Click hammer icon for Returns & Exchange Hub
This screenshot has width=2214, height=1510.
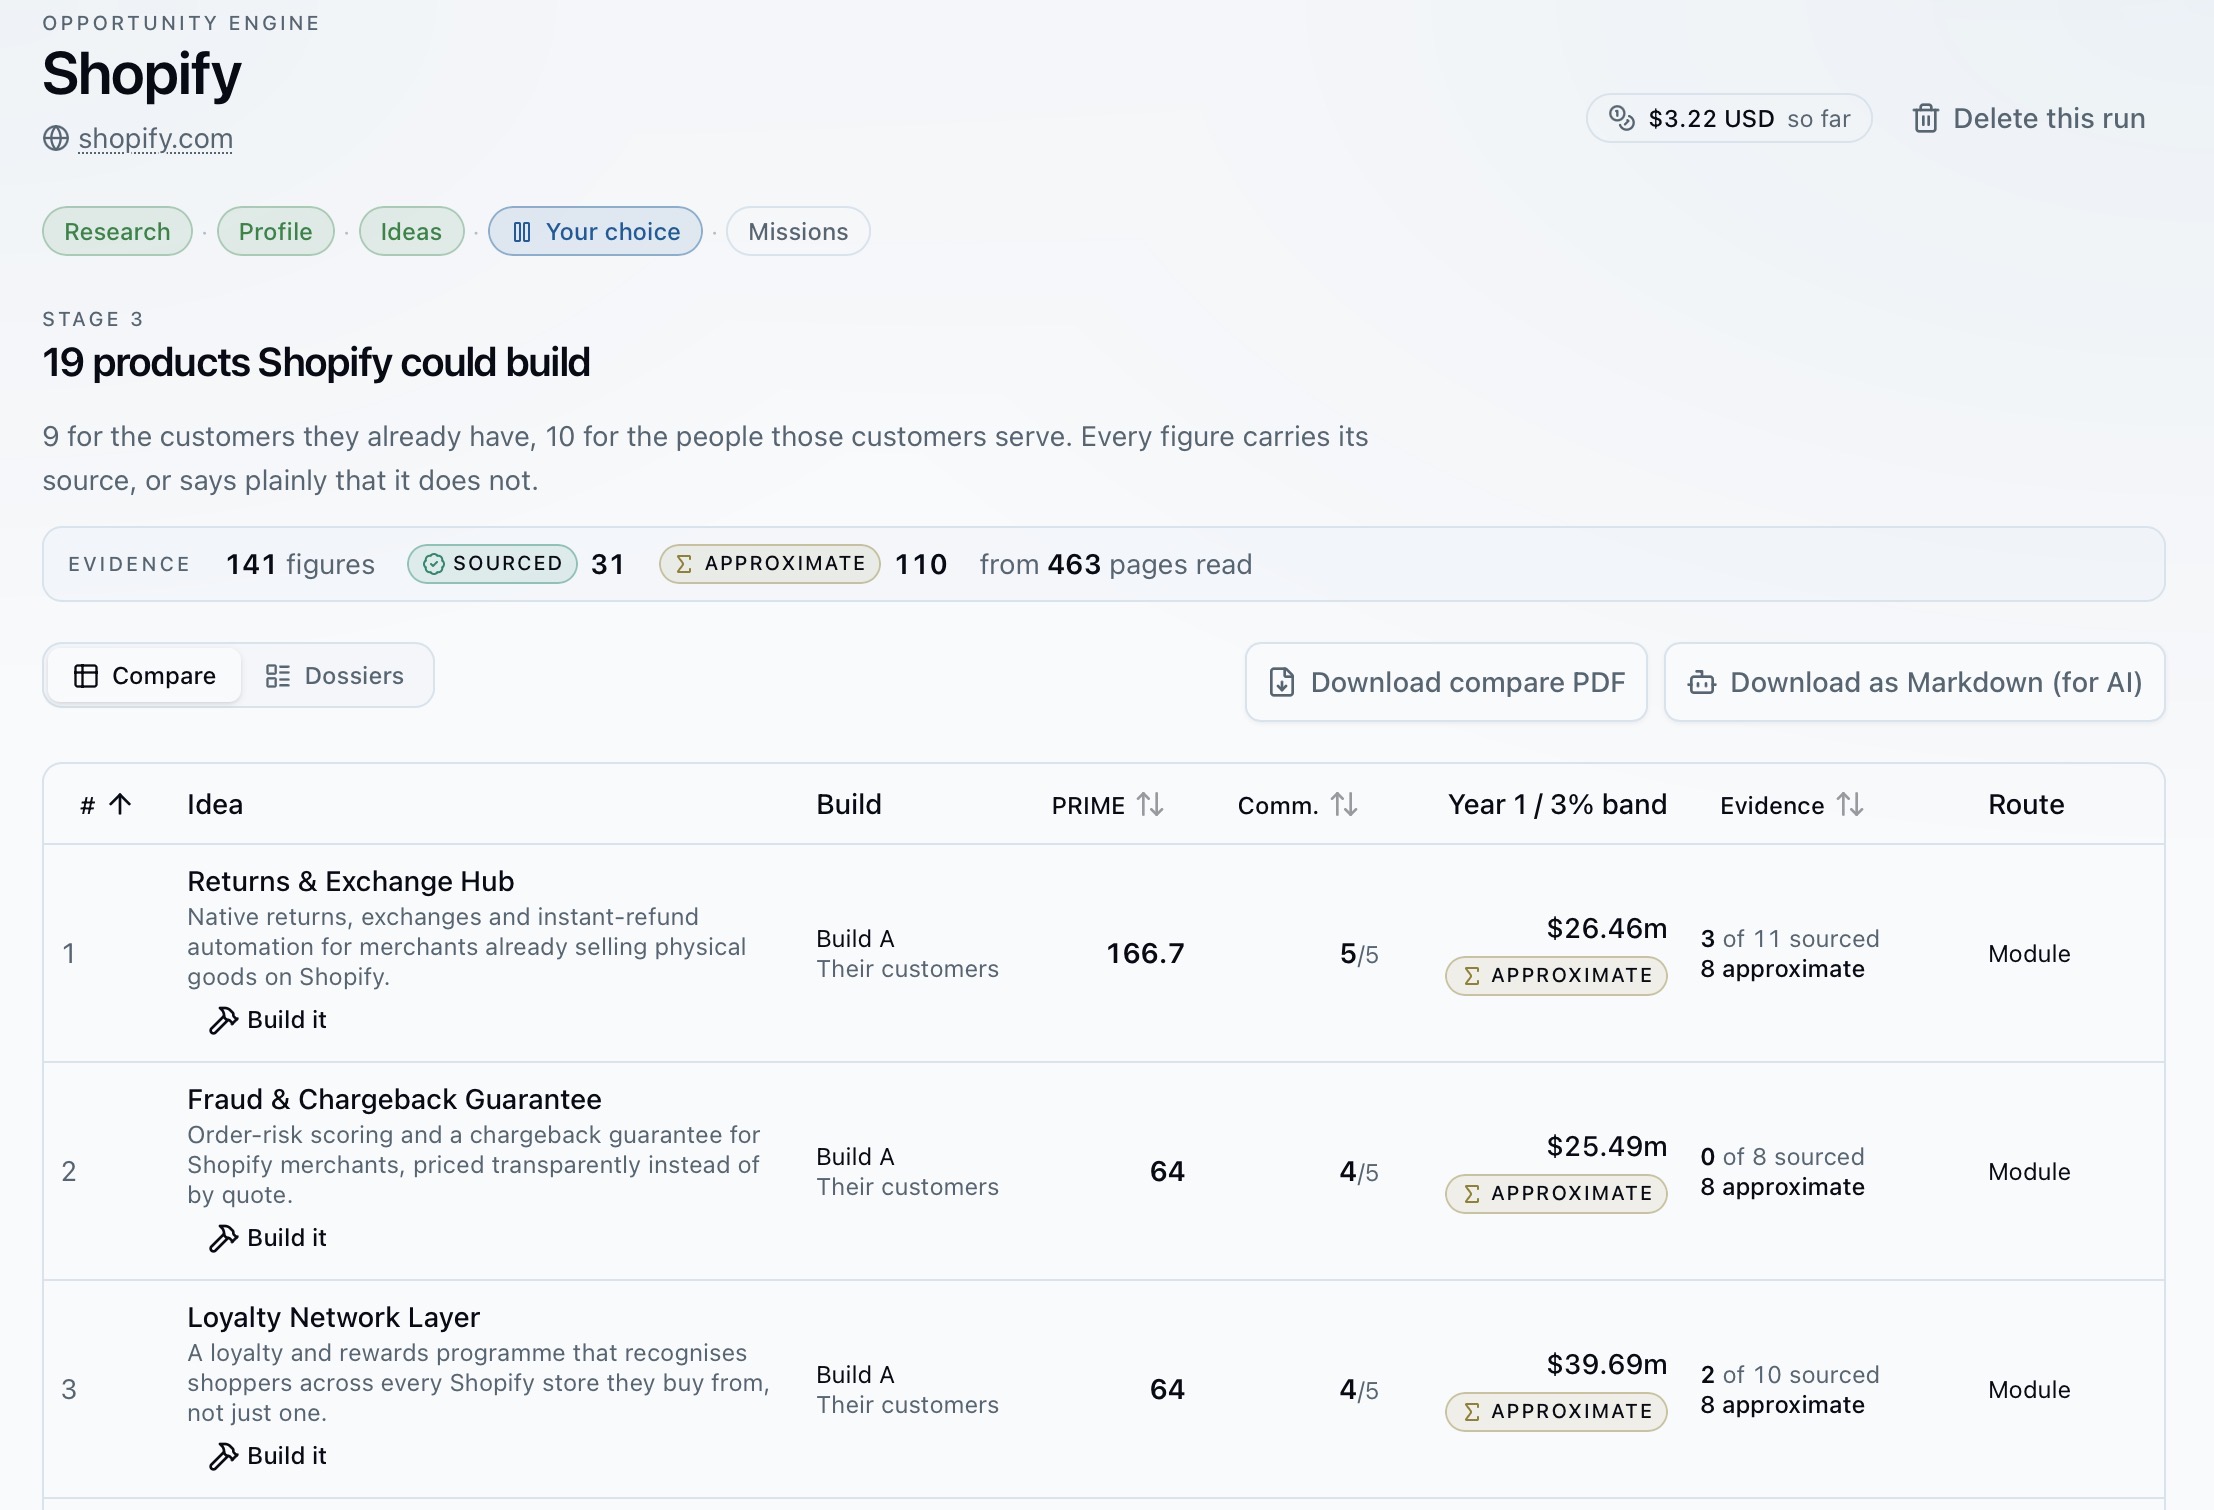click(223, 1020)
